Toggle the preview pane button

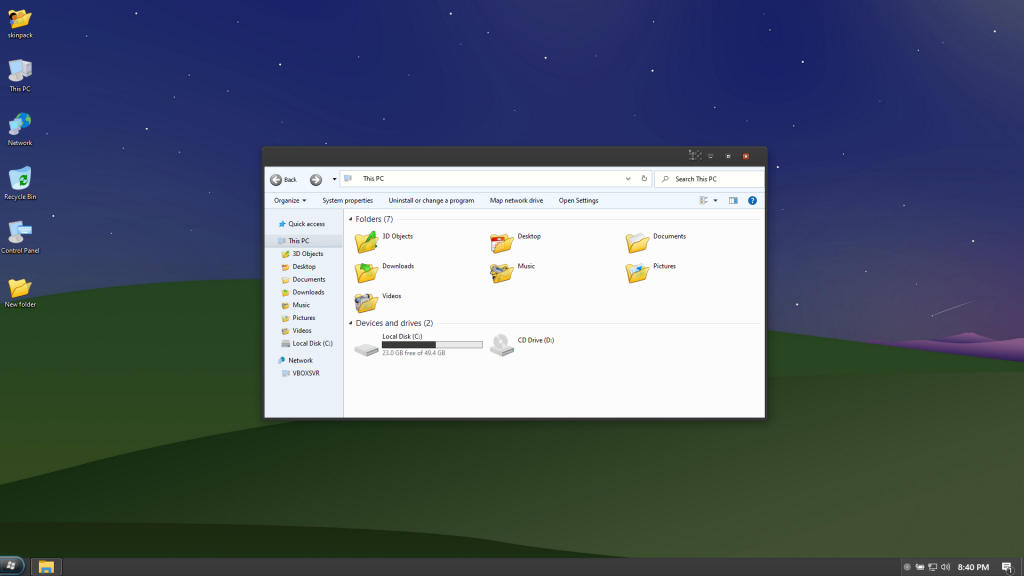pyautogui.click(x=733, y=200)
